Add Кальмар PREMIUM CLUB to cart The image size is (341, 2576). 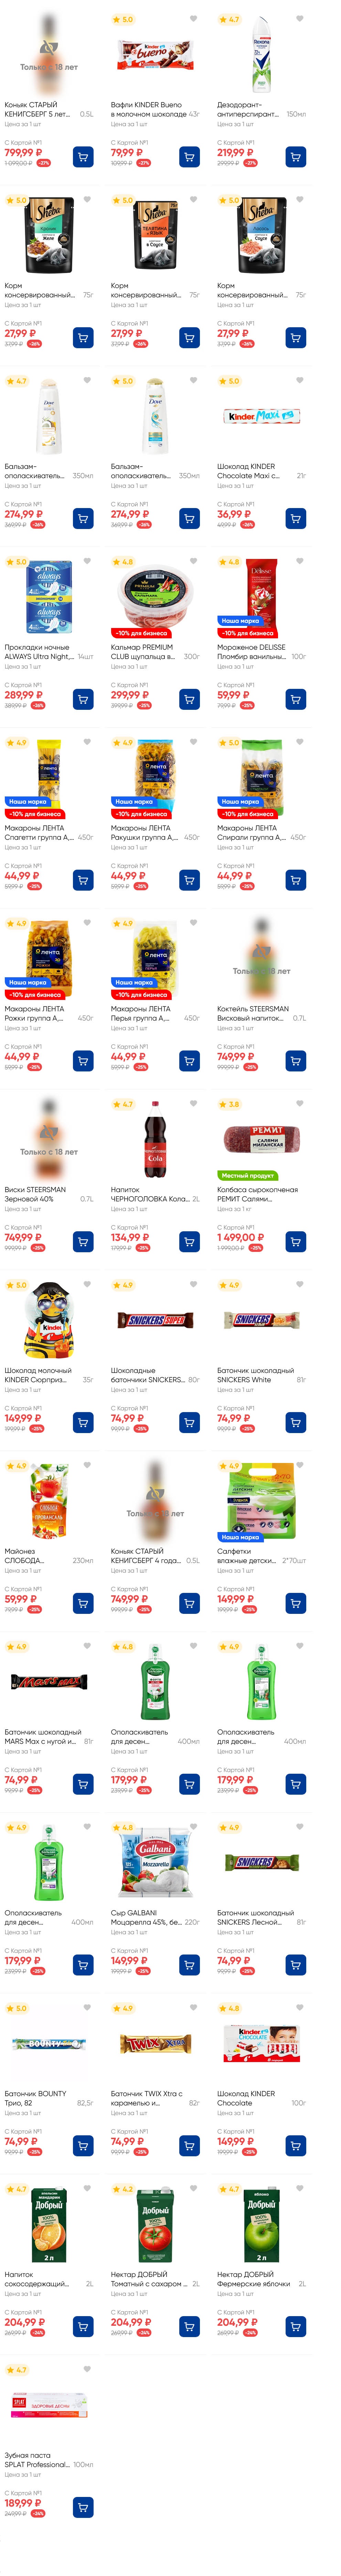189,699
